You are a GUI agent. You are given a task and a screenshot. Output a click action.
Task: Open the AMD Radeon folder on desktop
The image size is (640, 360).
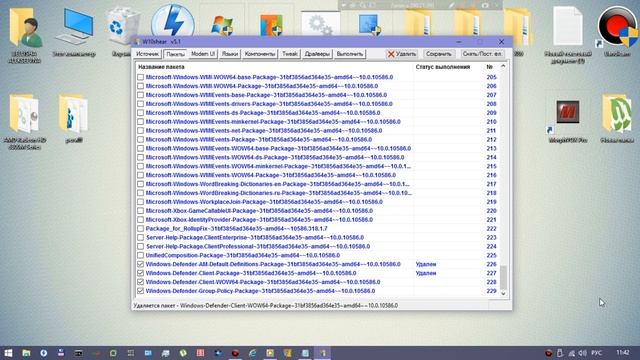click(24, 122)
